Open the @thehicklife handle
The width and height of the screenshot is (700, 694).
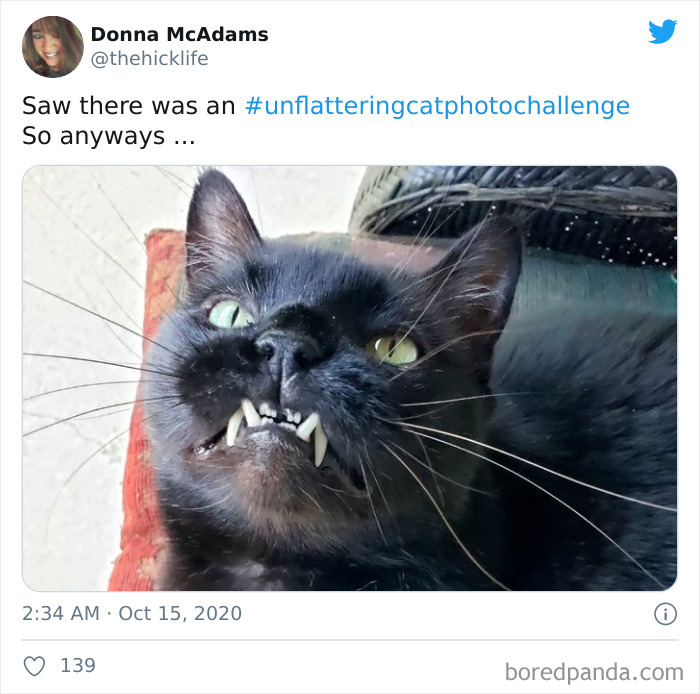coord(150,59)
